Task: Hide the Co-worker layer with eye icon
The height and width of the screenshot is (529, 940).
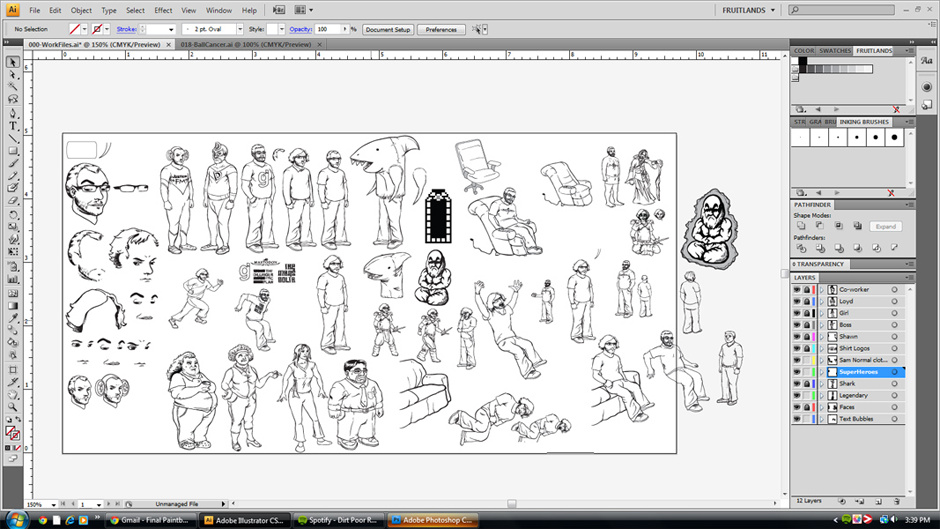Action: pos(797,289)
